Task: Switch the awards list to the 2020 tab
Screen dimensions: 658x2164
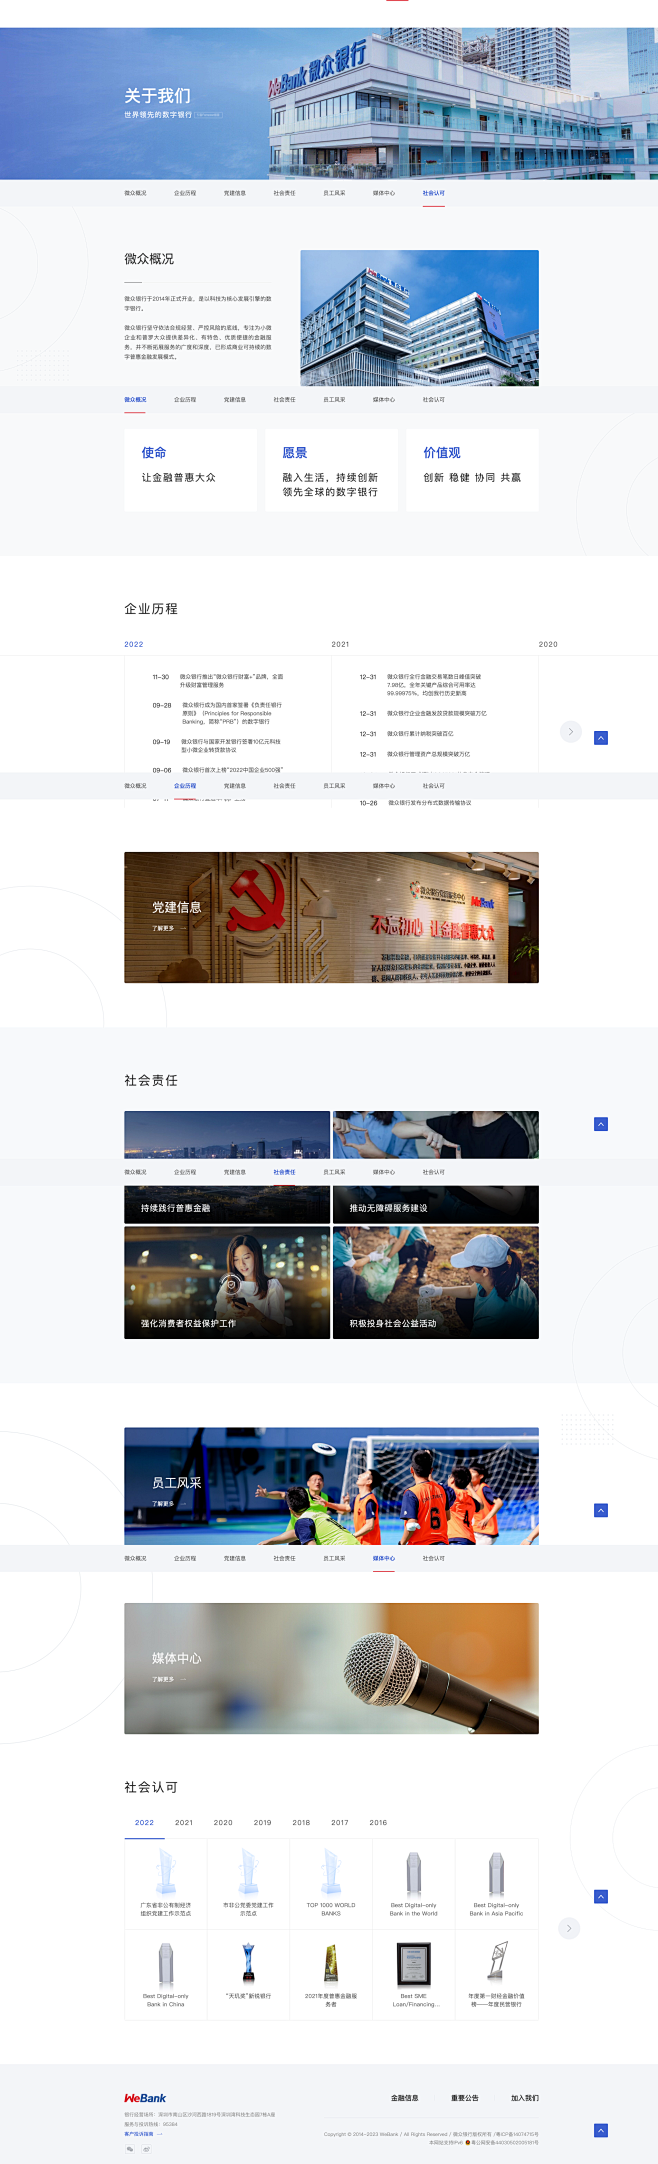Action: 223,1822
